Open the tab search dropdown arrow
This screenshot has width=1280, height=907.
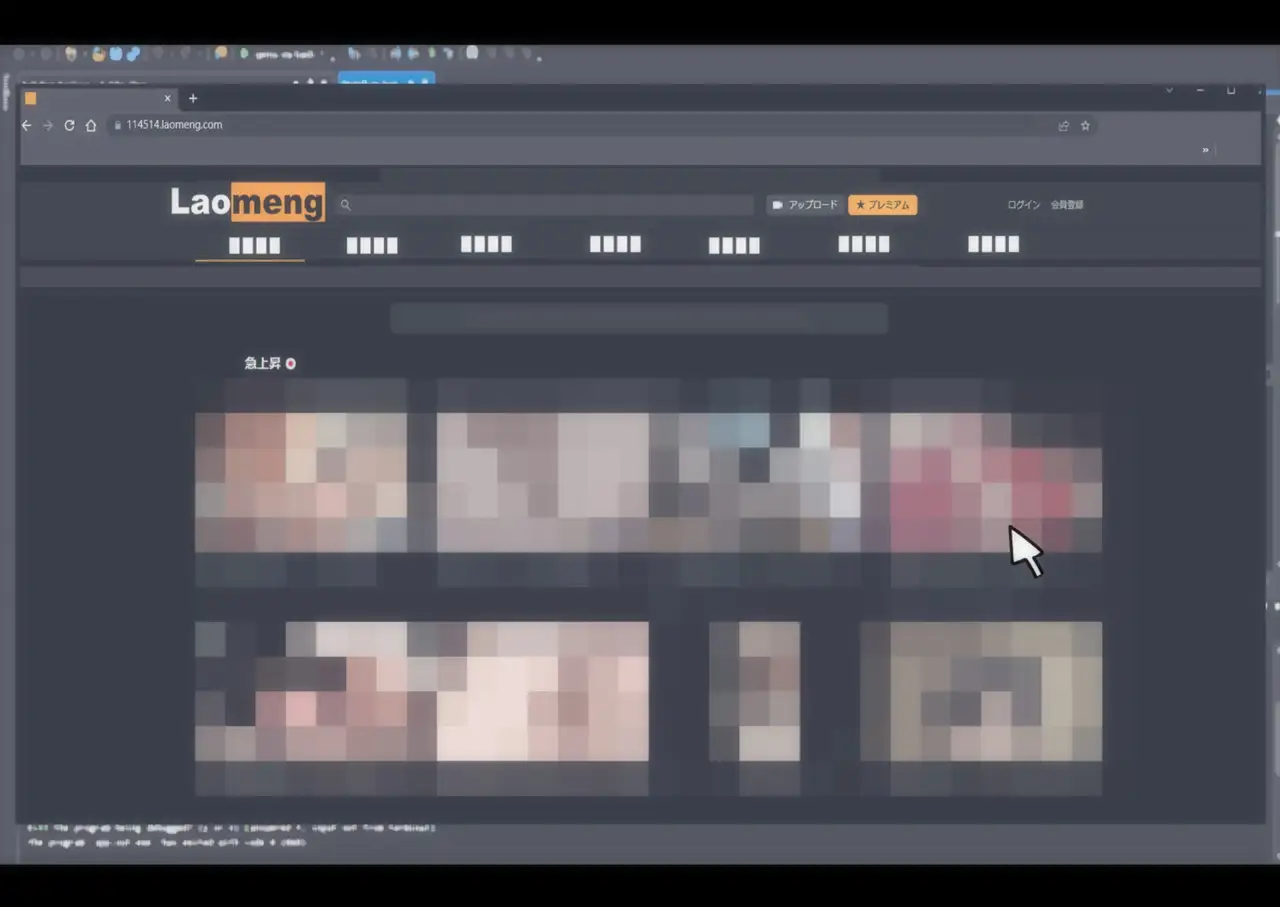coord(1169,91)
